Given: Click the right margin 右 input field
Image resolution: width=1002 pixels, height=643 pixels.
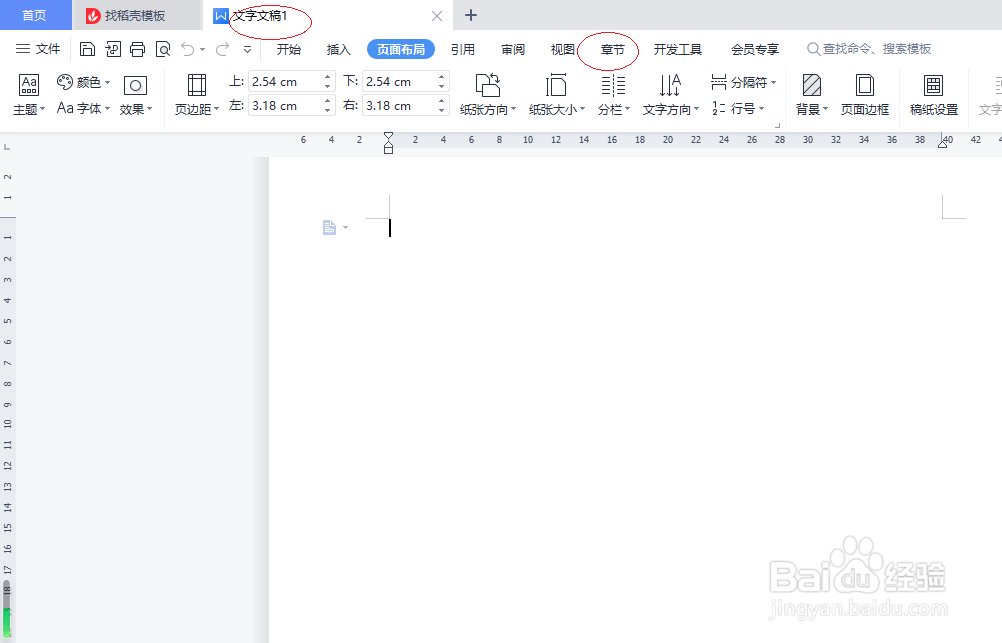Looking at the screenshot, I should coord(399,106).
